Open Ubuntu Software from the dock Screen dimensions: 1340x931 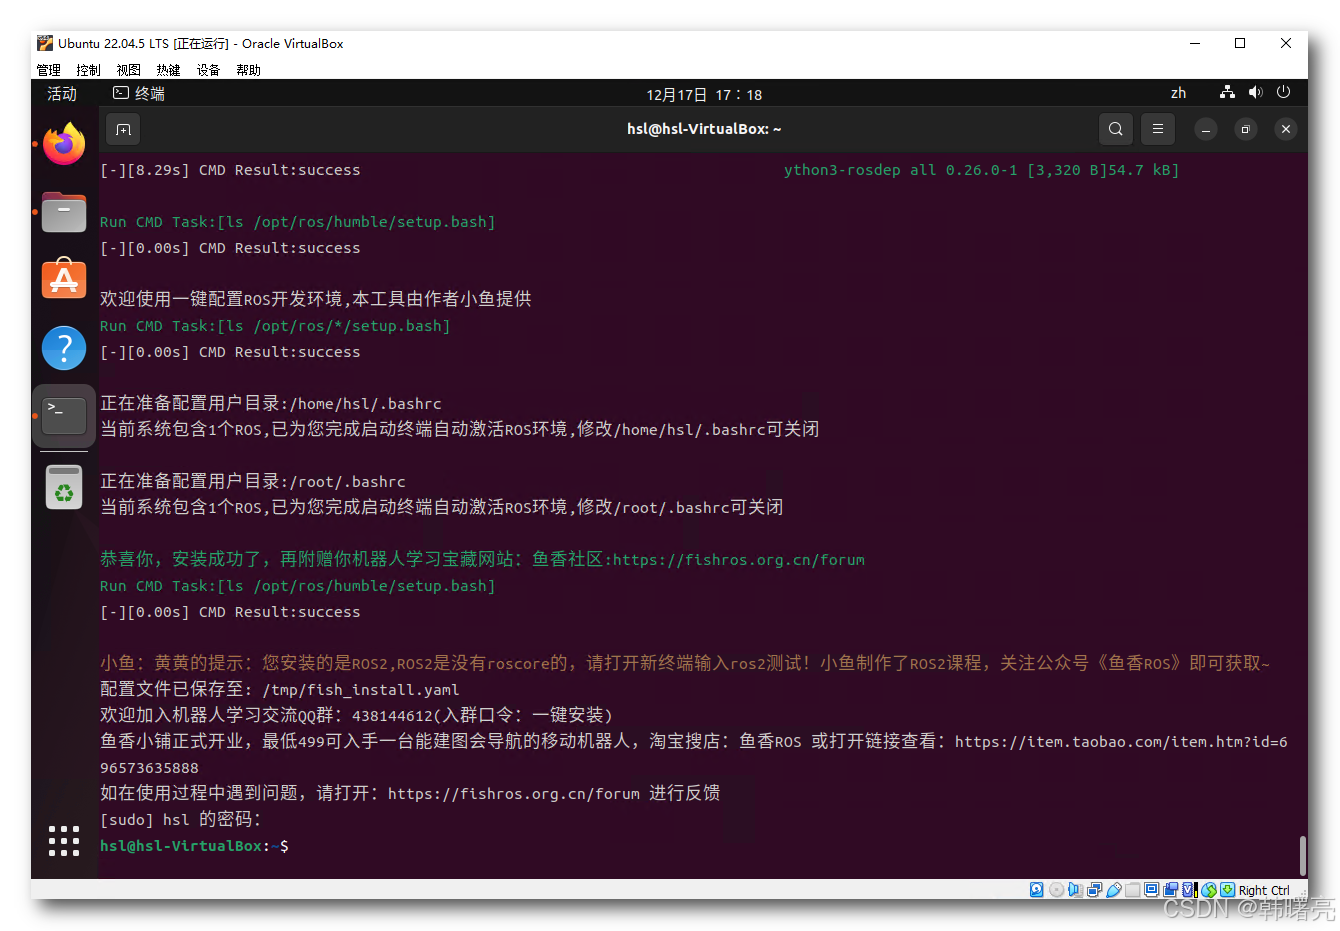point(63,279)
